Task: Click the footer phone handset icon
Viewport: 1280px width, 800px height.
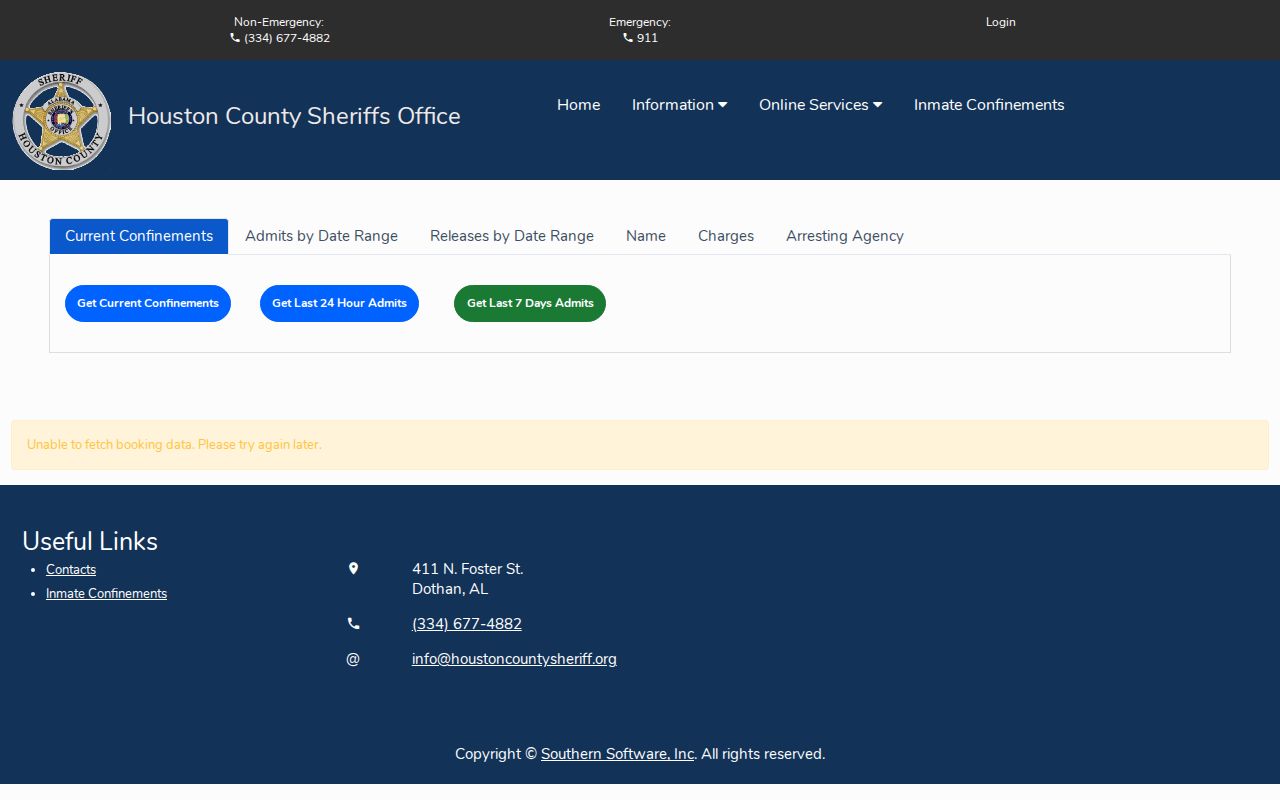Action: (353, 624)
